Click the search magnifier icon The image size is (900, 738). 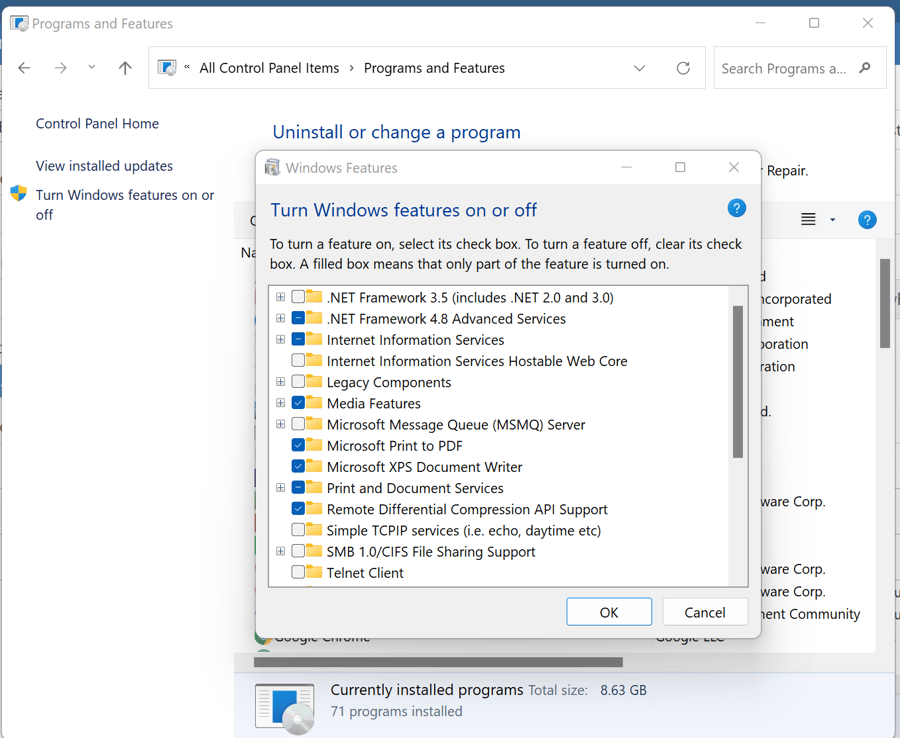[x=864, y=68]
